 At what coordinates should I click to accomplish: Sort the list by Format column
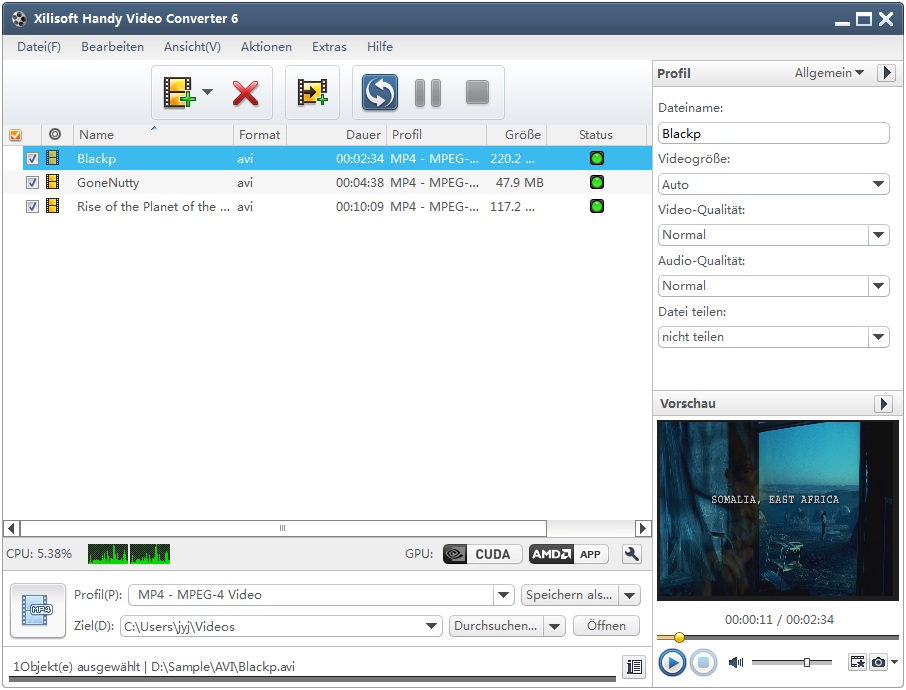click(x=259, y=135)
